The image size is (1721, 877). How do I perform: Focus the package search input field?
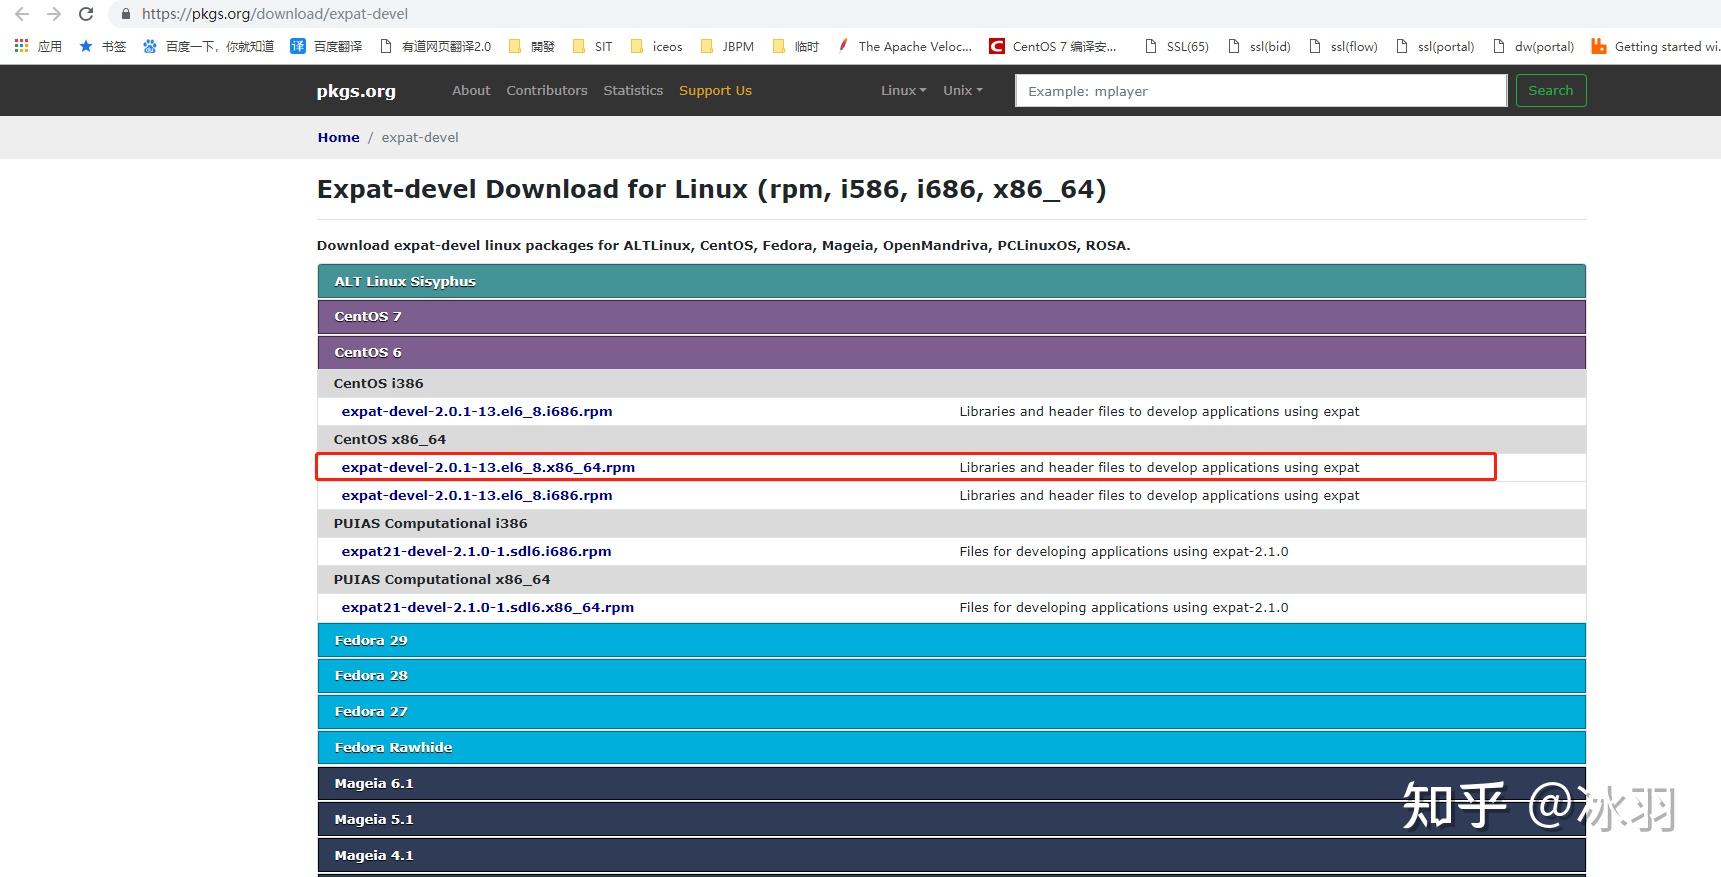pyautogui.click(x=1260, y=91)
